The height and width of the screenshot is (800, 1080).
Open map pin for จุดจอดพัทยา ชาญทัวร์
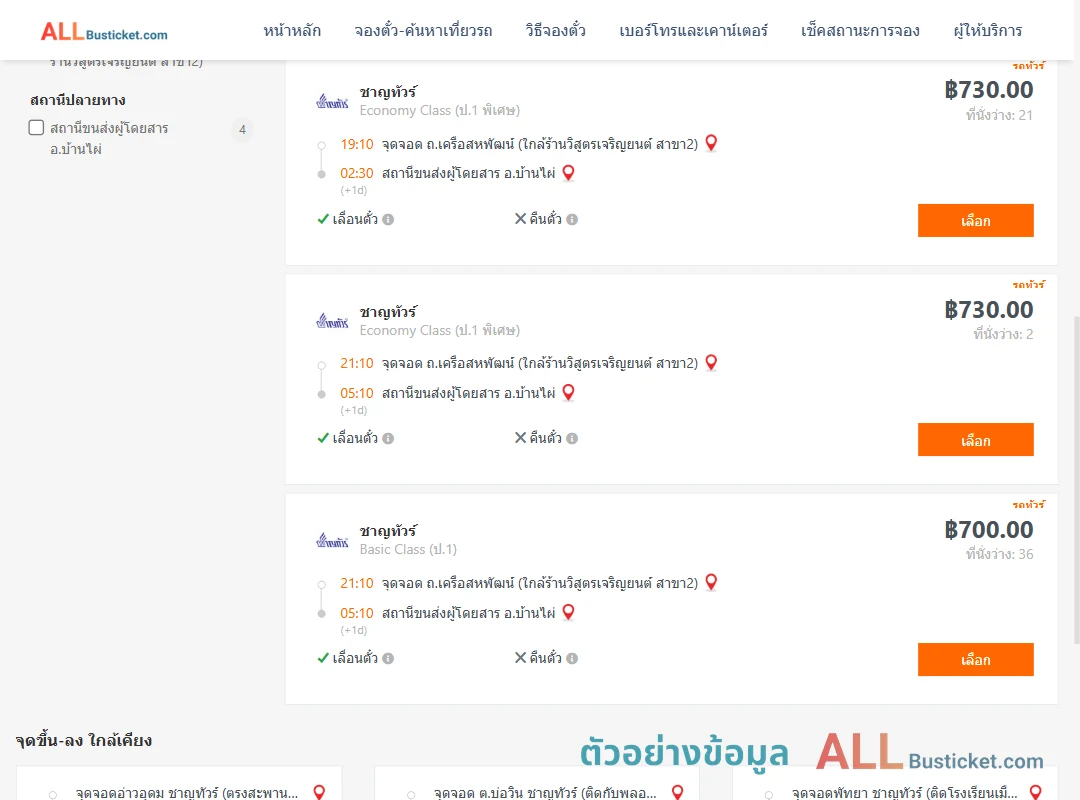point(1035,792)
